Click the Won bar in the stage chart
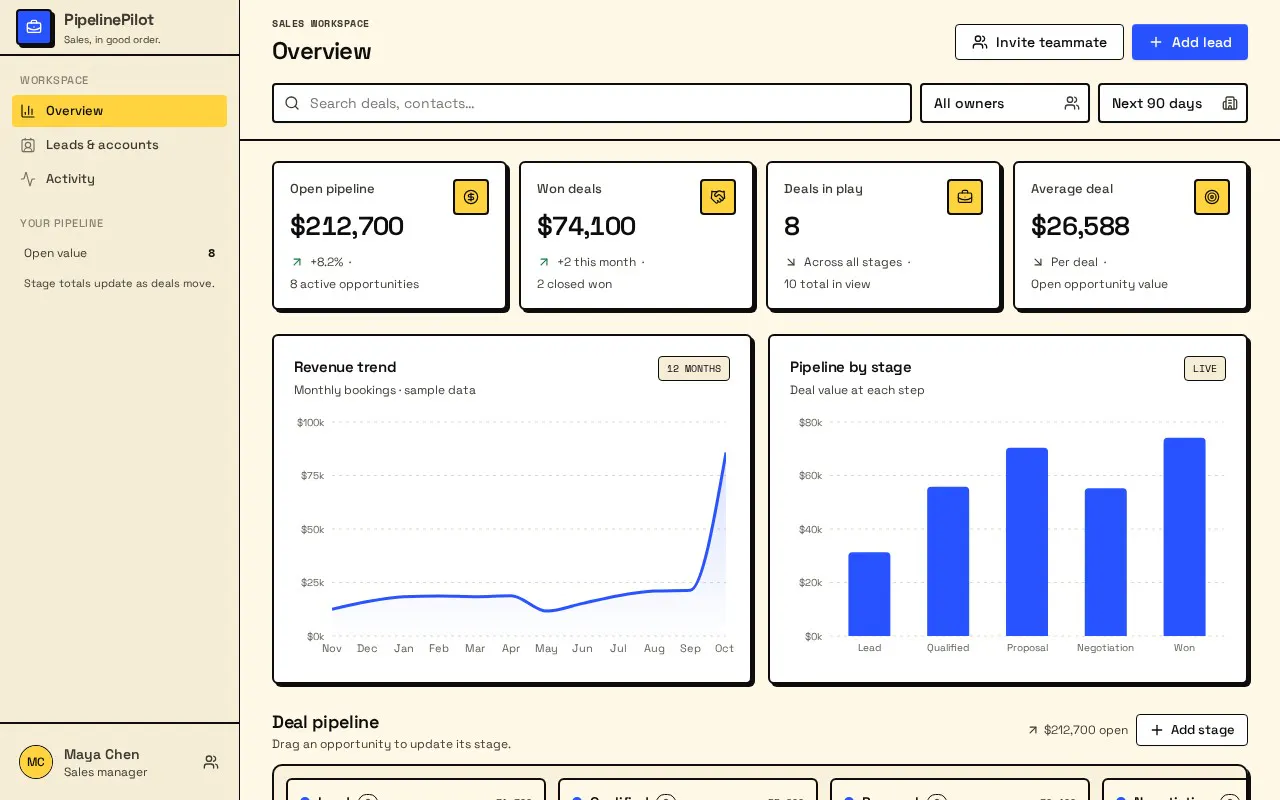The width and height of the screenshot is (1280, 800). 1184,537
